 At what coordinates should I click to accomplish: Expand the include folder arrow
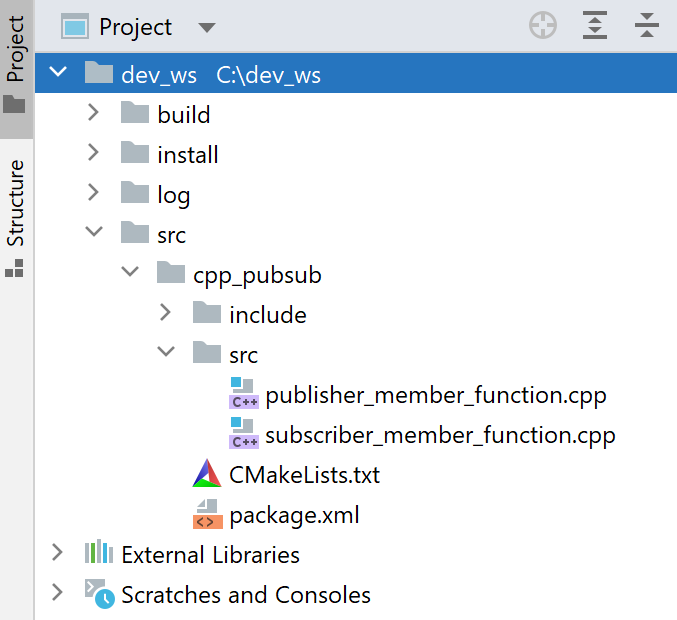166,313
